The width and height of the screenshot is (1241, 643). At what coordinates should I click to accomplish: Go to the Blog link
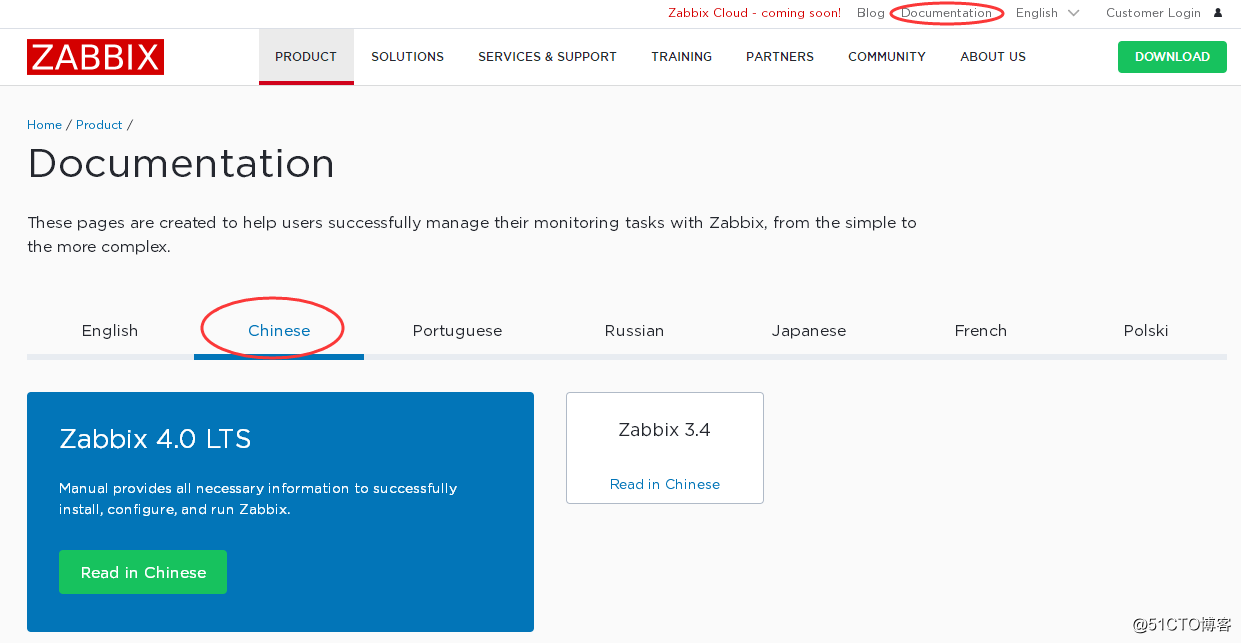tap(870, 13)
